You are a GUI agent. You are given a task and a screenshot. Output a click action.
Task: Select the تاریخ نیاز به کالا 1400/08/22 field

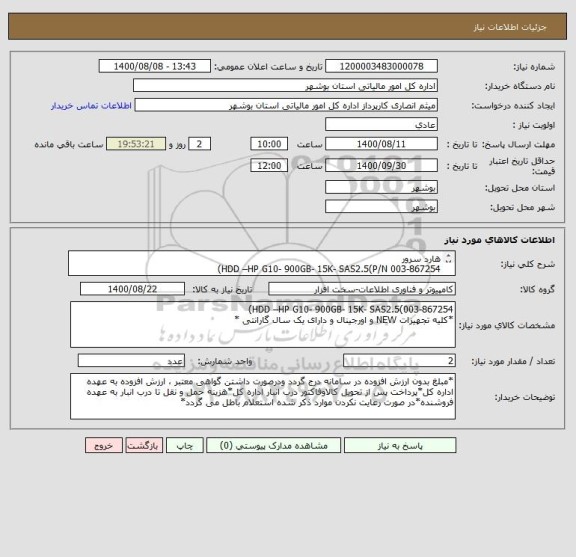pyautogui.click(x=132, y=289)
